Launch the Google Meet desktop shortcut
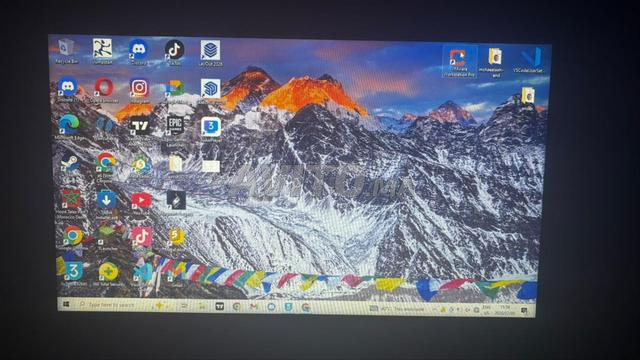The image size is (640, 360). (175, 88)
